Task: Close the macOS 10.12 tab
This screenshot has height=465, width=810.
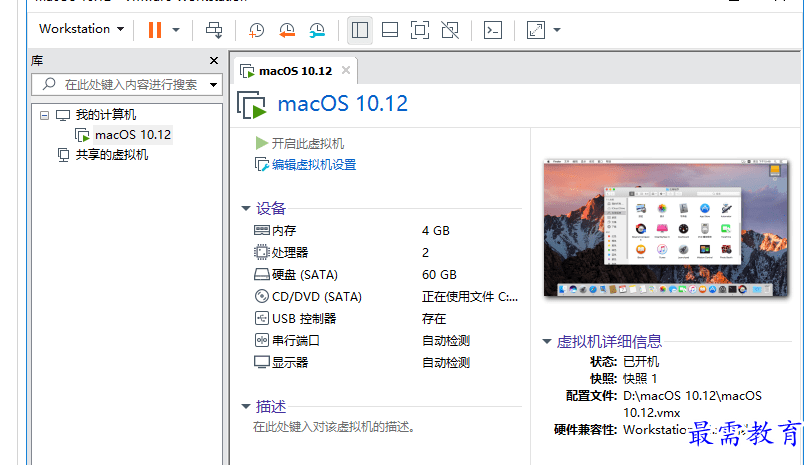Action: click(x=346, y=70)
